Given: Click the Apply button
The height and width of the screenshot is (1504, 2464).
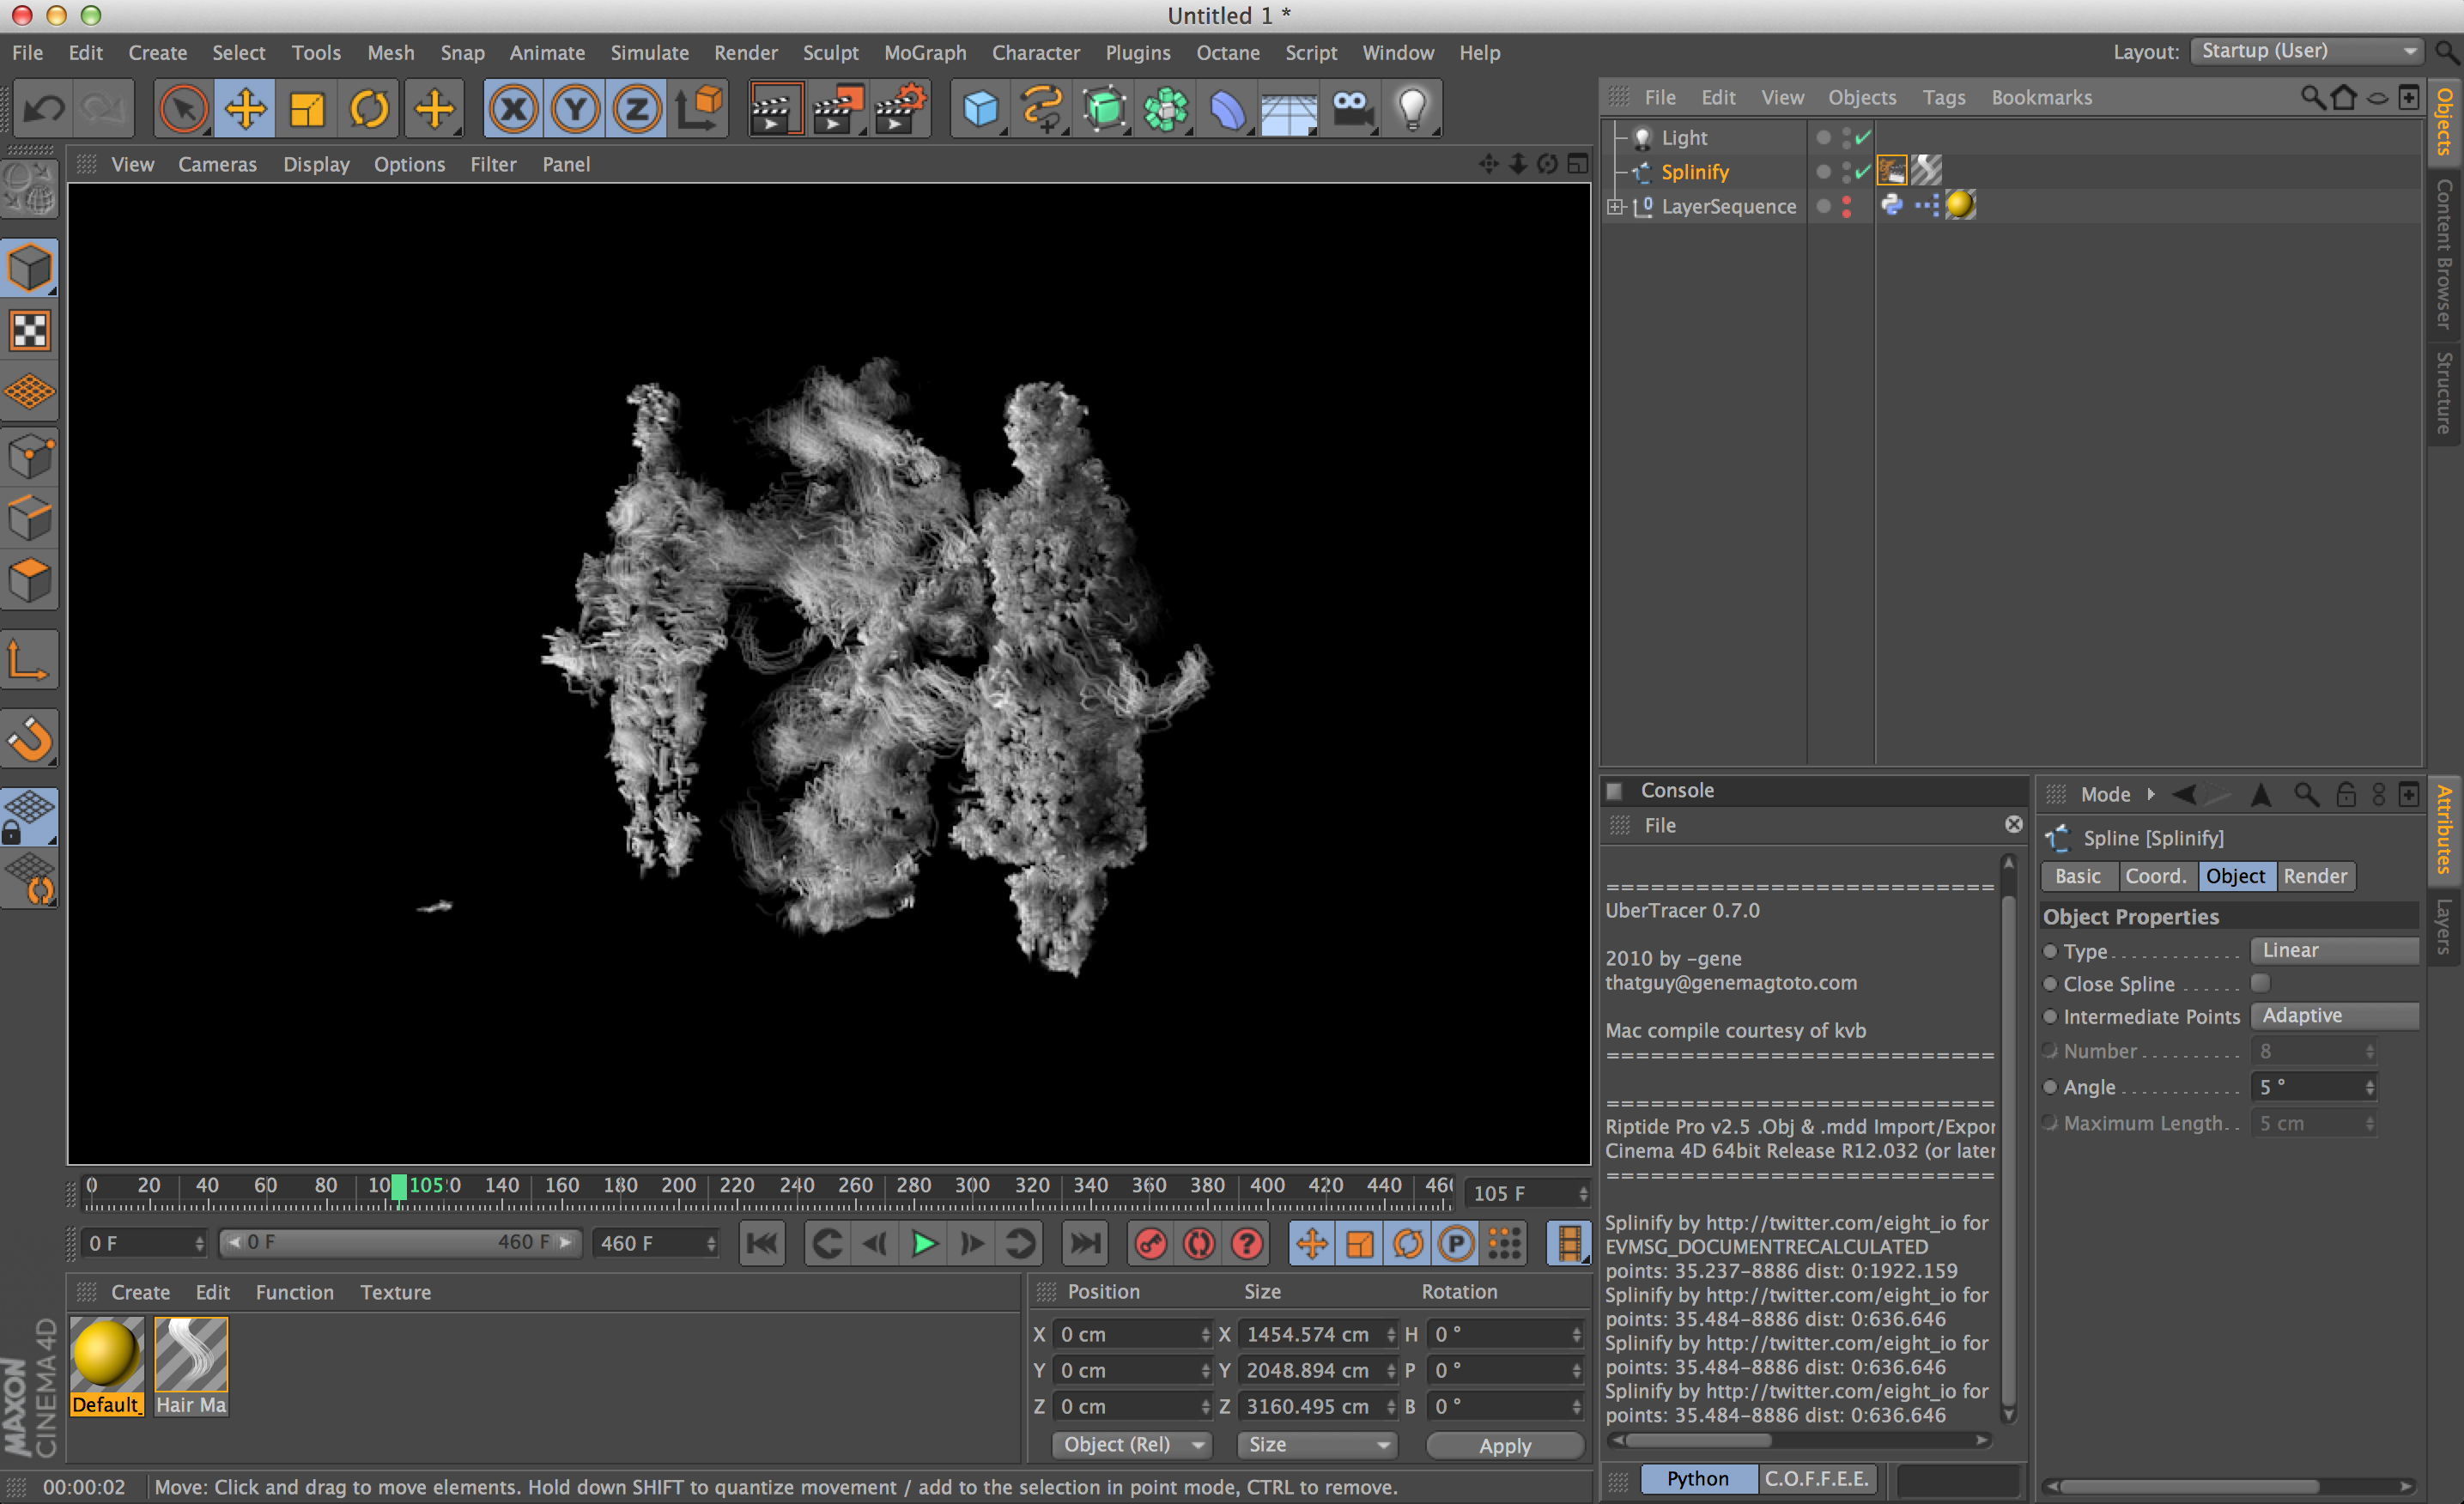Looking at the screenshot, I should coord(1505,1446).
